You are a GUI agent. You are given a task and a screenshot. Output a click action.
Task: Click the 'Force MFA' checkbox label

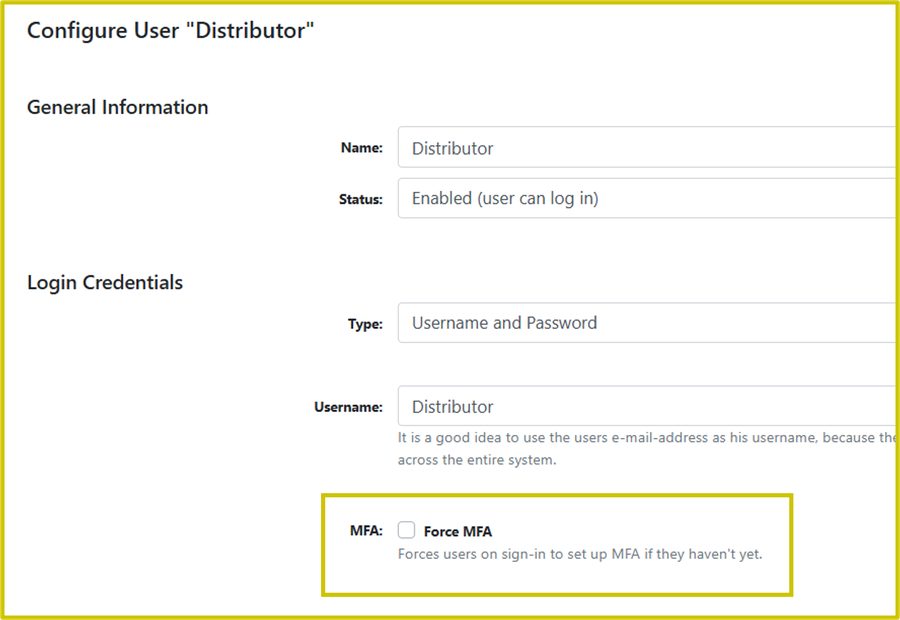[457, 532]
